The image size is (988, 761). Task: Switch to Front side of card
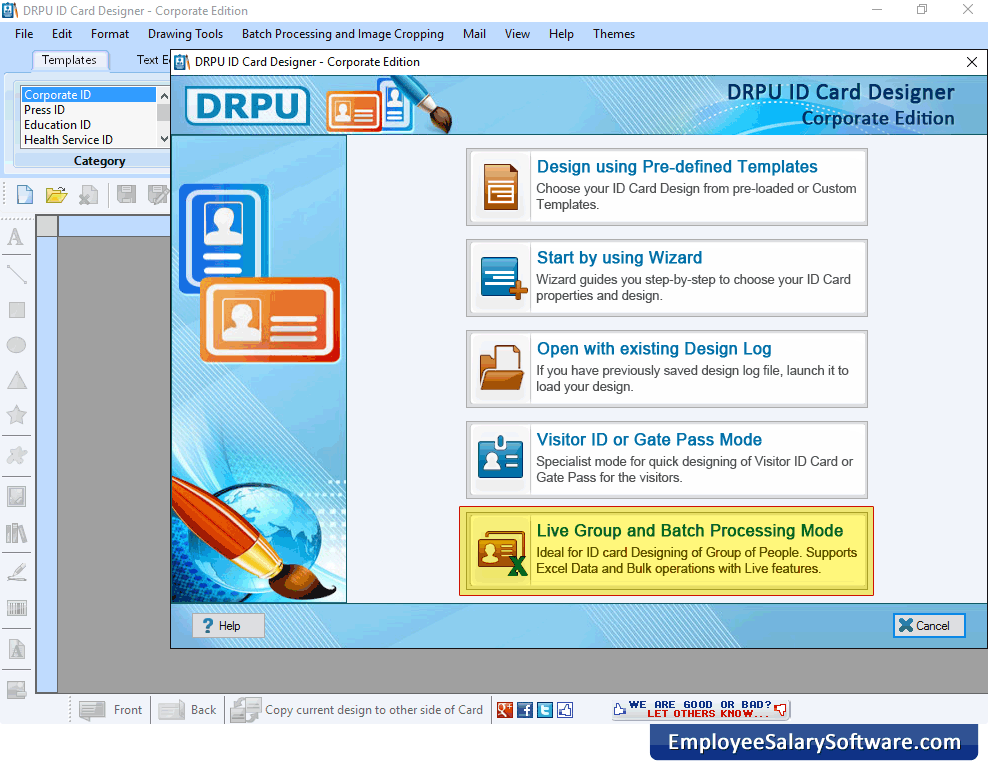click(x=111, y=710)
